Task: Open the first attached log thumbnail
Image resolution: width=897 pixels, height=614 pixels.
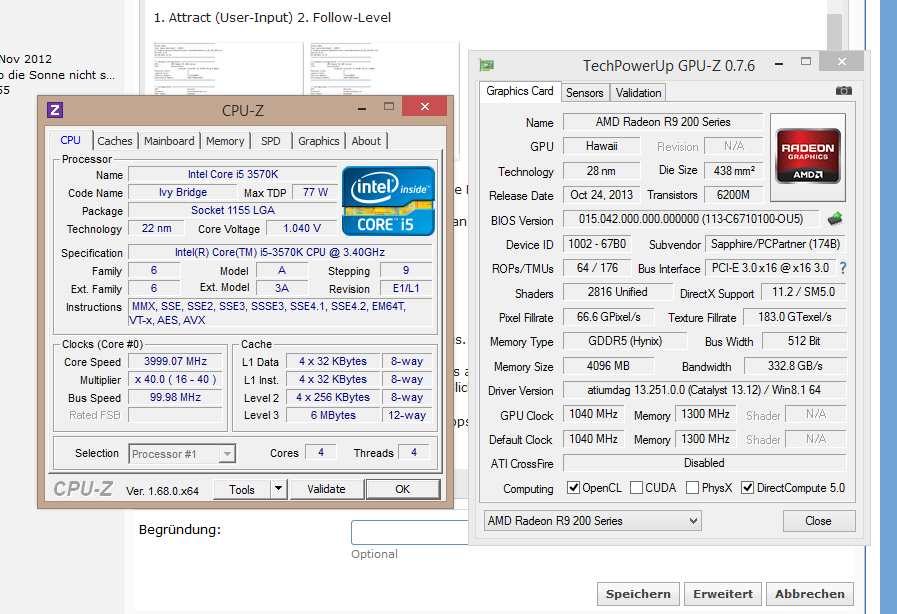Action: point(228,69)
